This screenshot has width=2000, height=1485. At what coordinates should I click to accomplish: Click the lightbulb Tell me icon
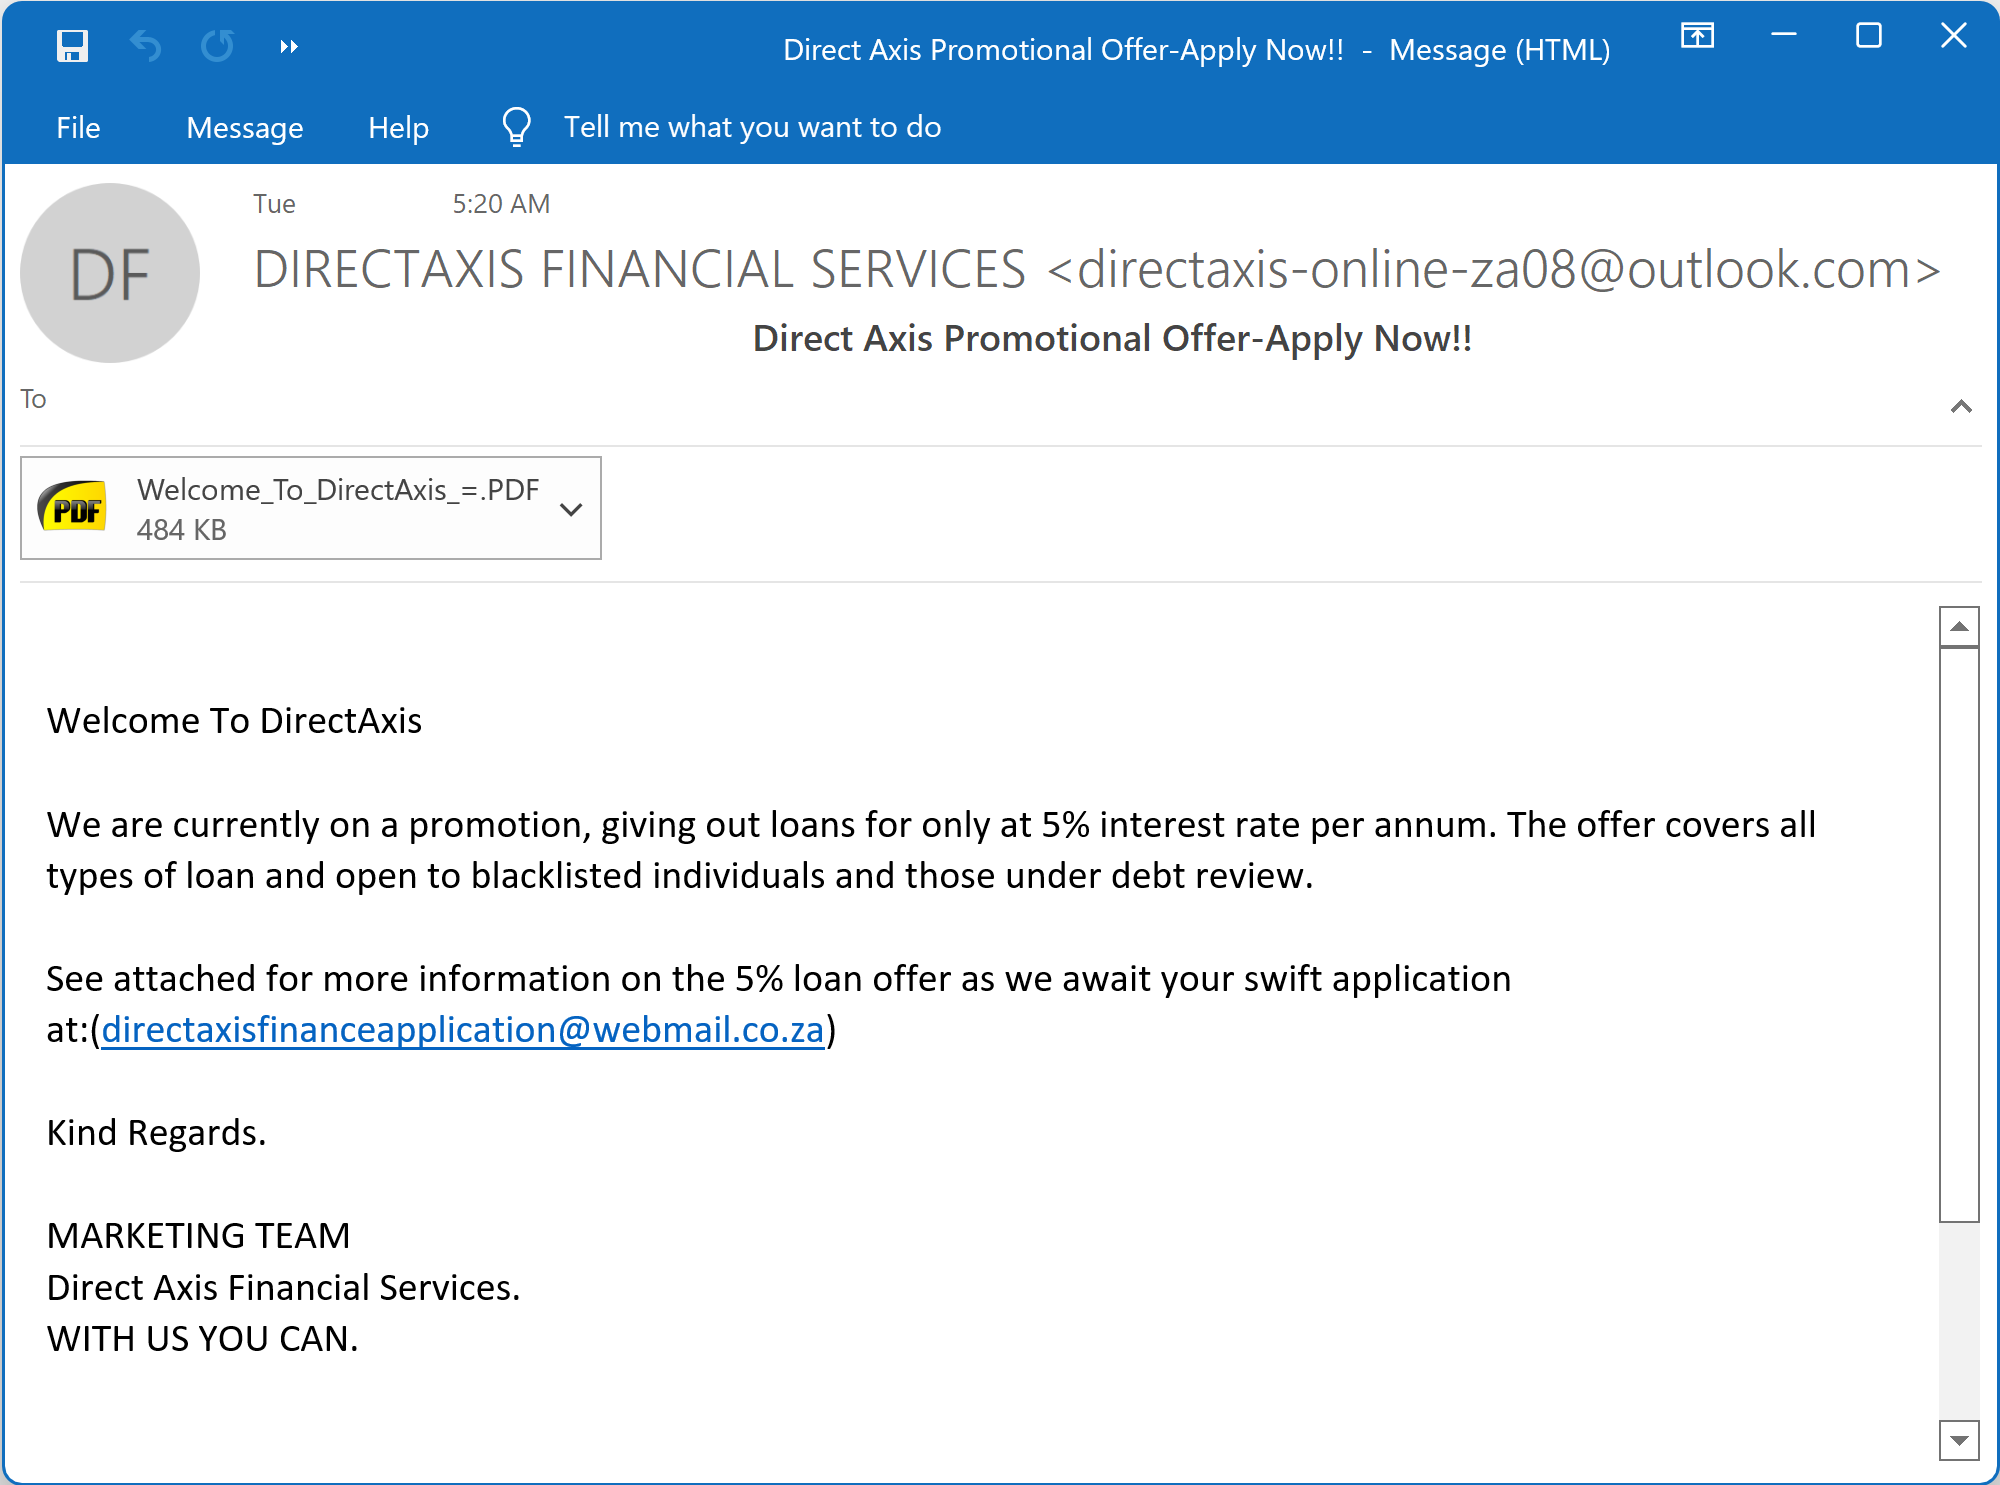coord(516,127)
